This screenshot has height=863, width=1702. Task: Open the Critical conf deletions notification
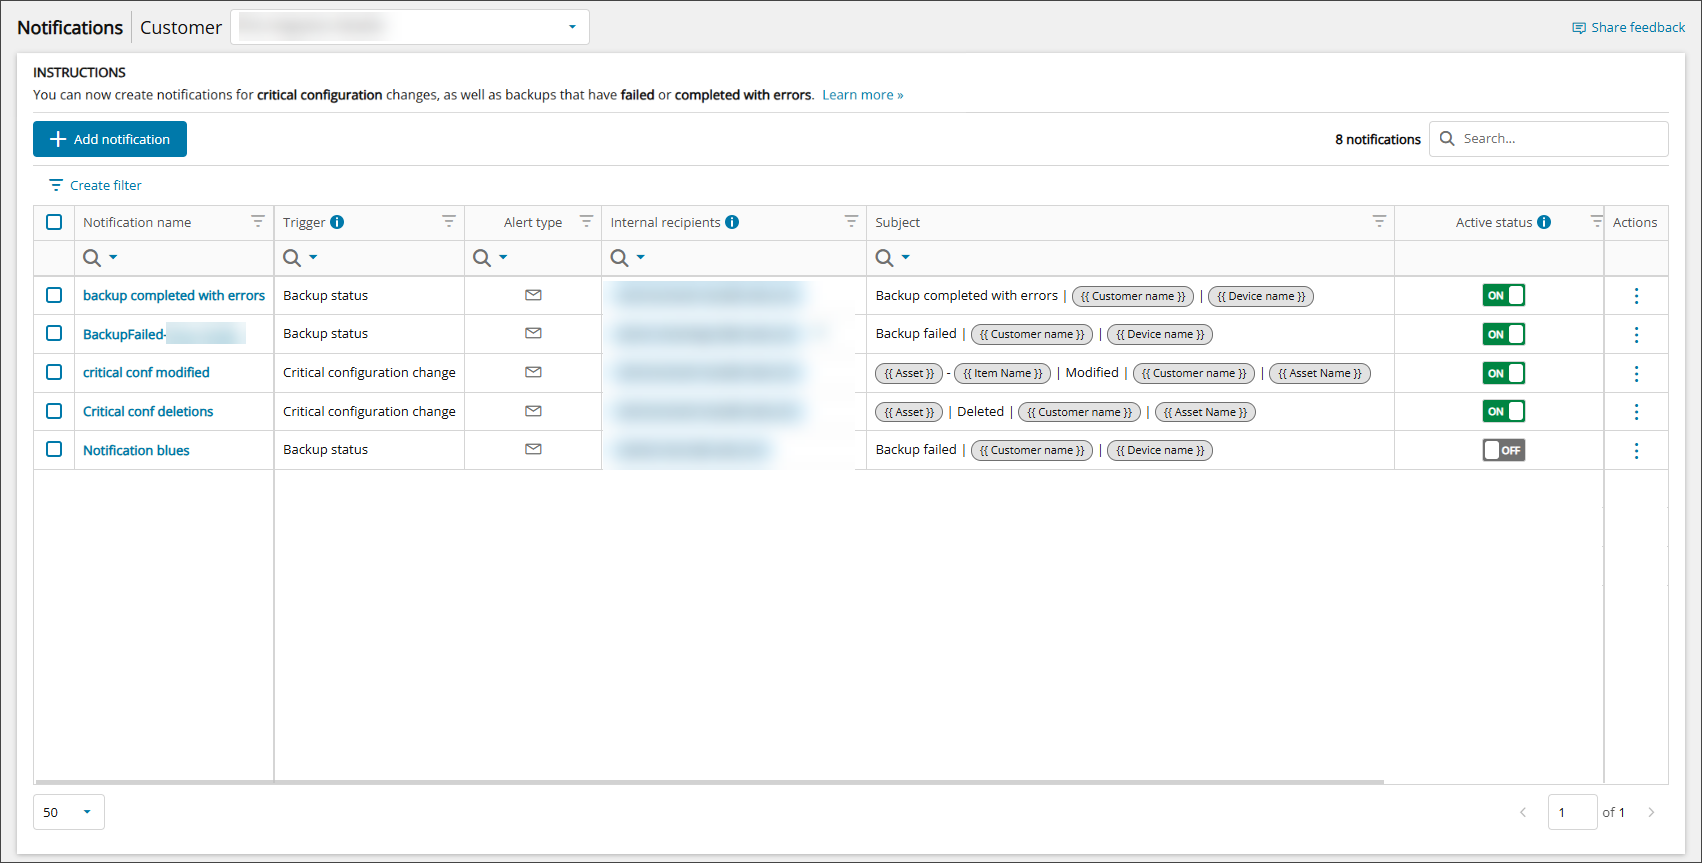(x=148, y=411)
